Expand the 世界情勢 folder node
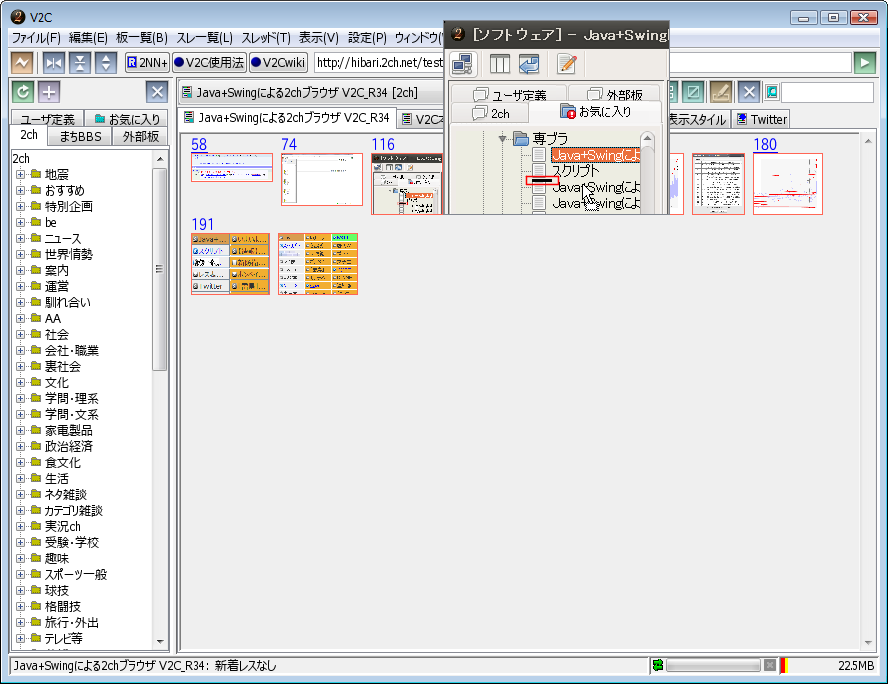The height and width of the screenshot is (684, 888). (x=20, y=255)
